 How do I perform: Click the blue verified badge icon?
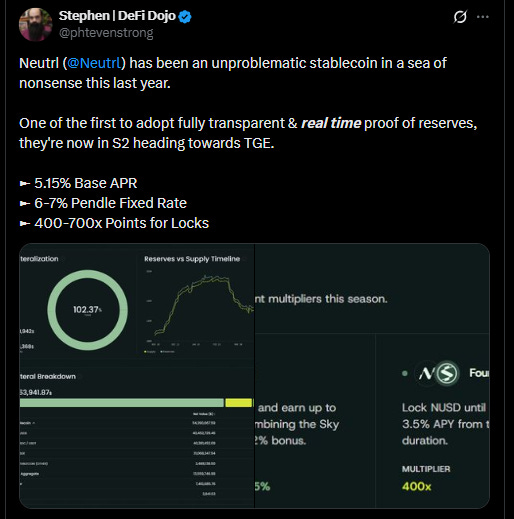[185, 17]
